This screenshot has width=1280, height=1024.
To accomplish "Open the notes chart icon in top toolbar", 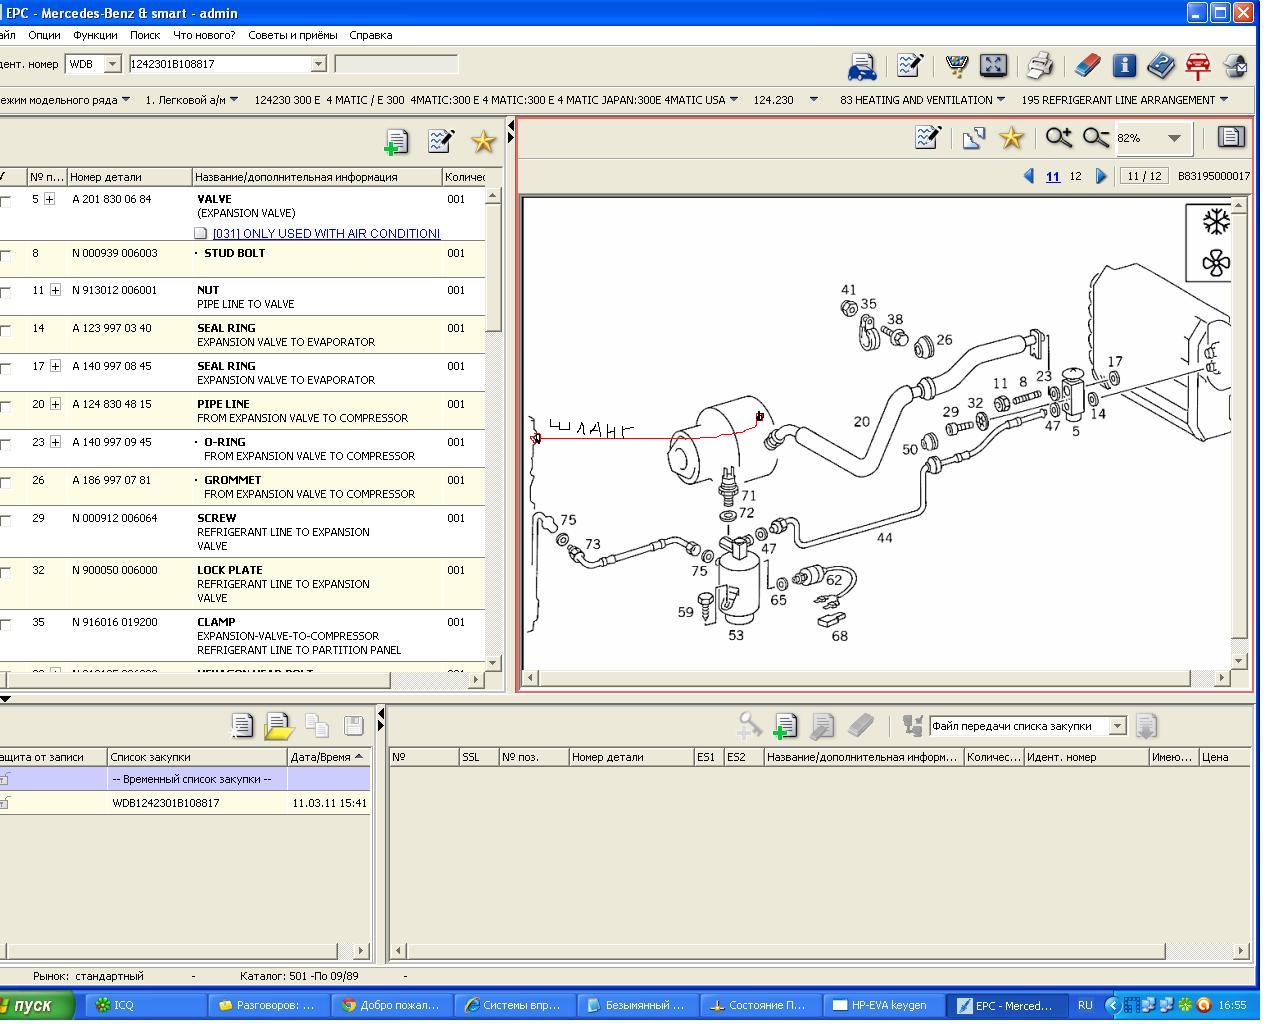I will (x=909, y=66).
